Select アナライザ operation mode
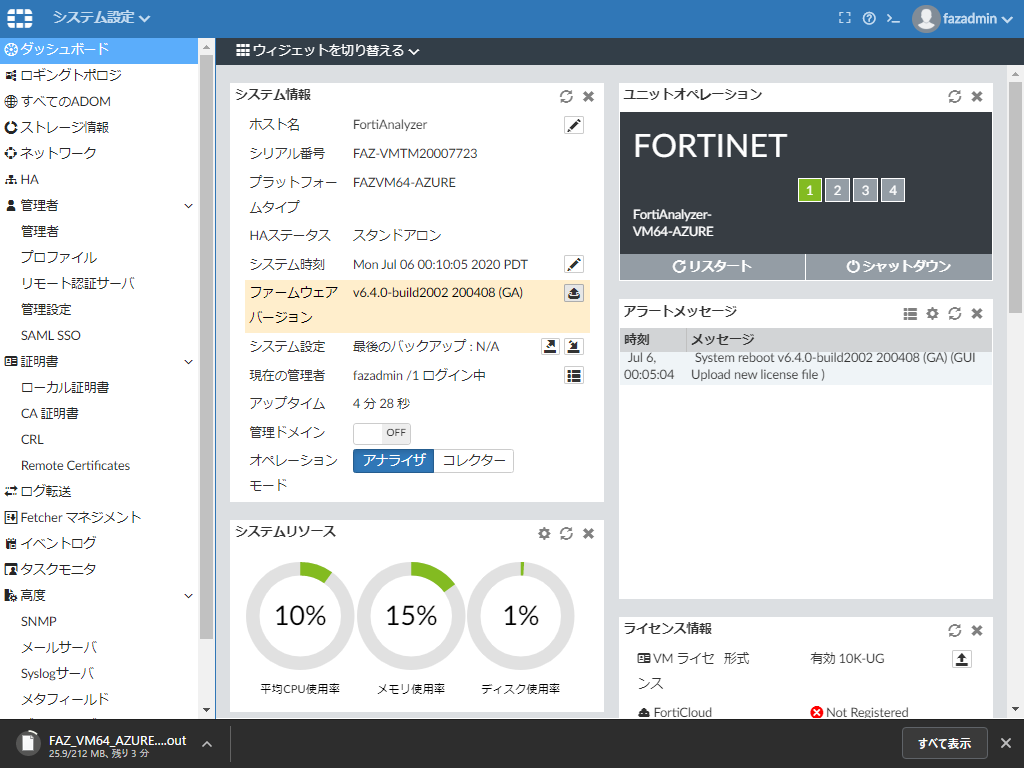 [x=393, y=460]
